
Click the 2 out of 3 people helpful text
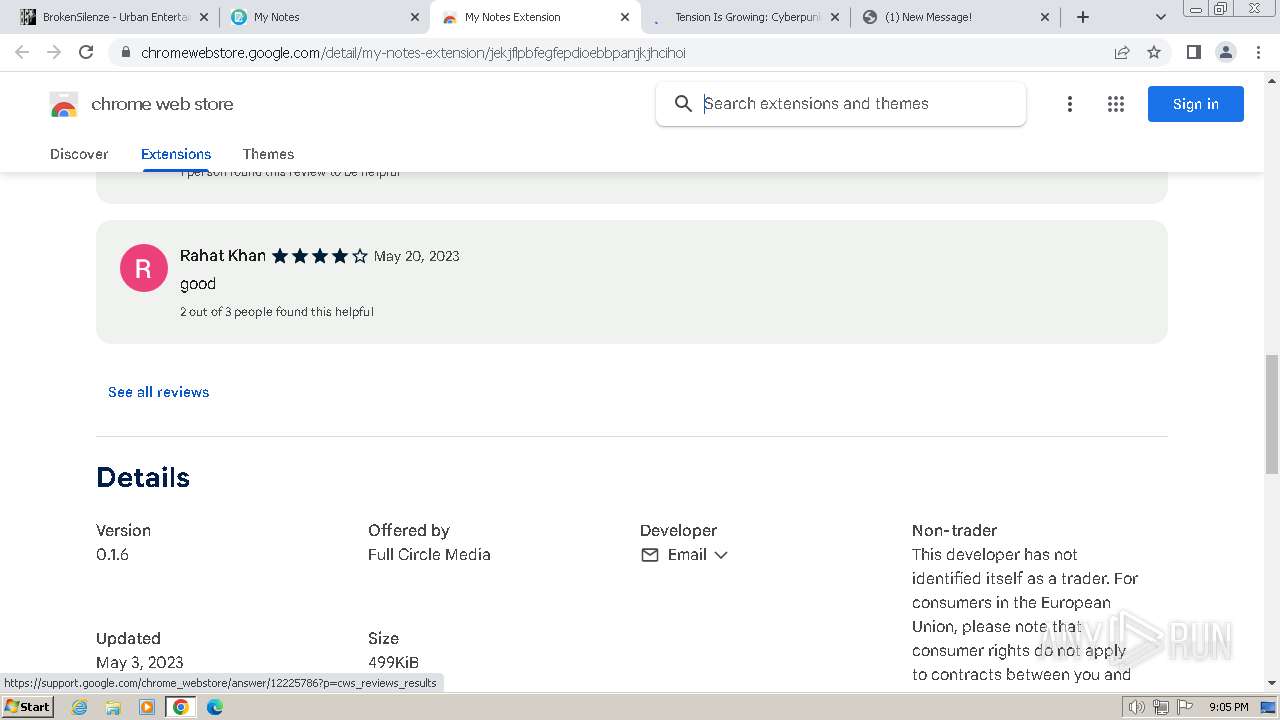(x=277, y=312)
